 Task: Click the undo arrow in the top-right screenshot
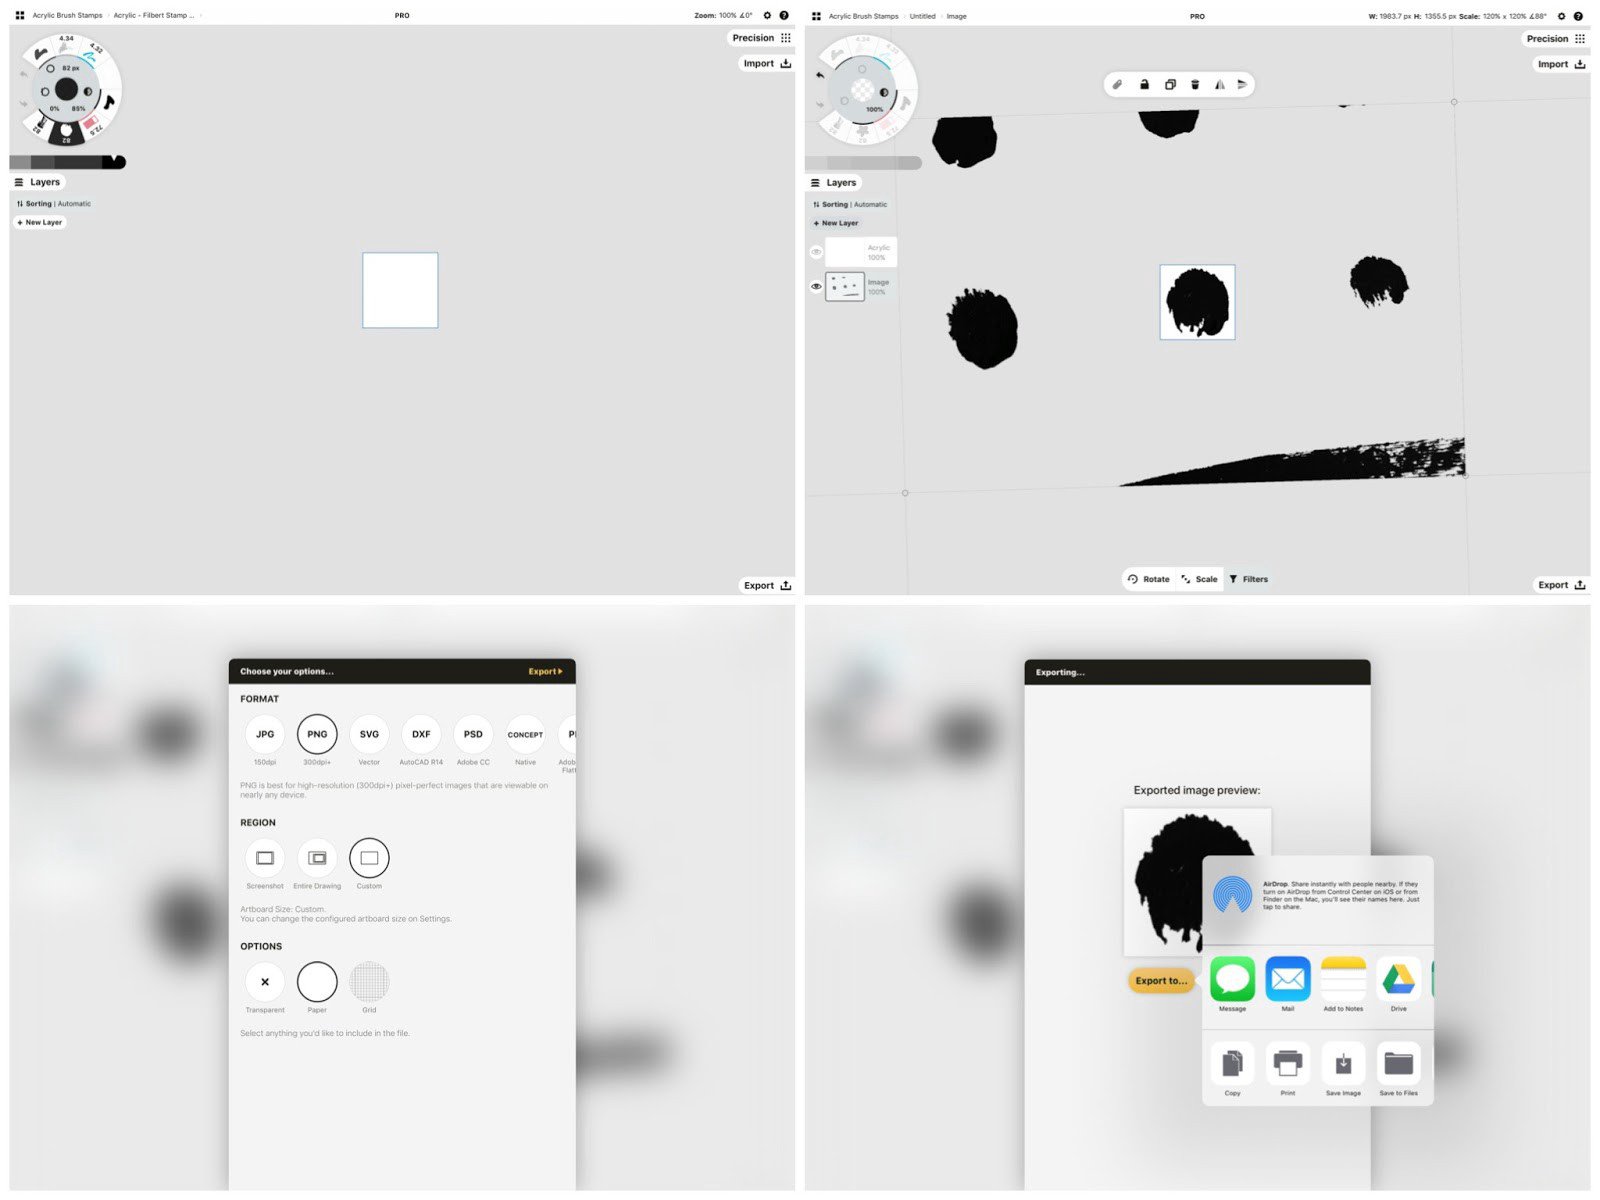[820, 75]
